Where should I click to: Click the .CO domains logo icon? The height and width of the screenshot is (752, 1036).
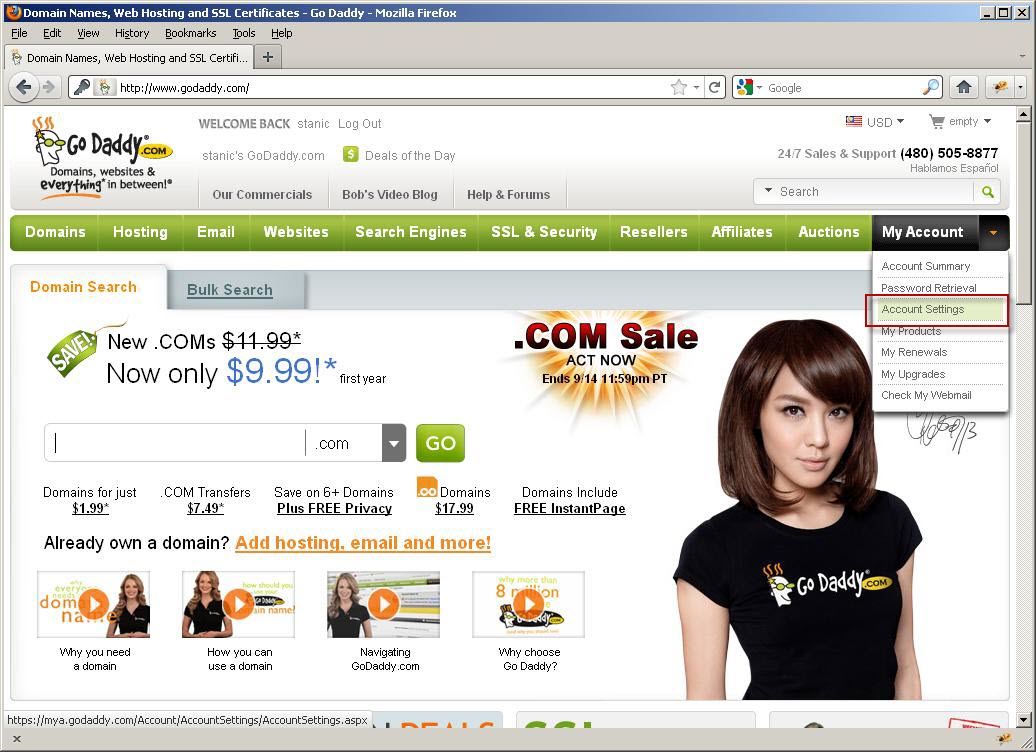click(x=427, y=487)
